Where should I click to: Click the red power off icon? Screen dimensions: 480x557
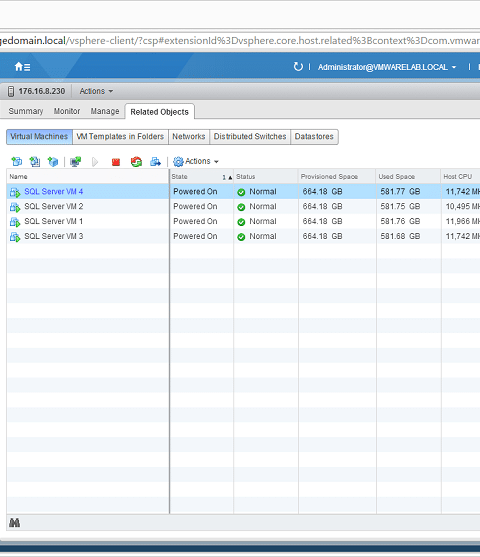(x=116, y=162)
